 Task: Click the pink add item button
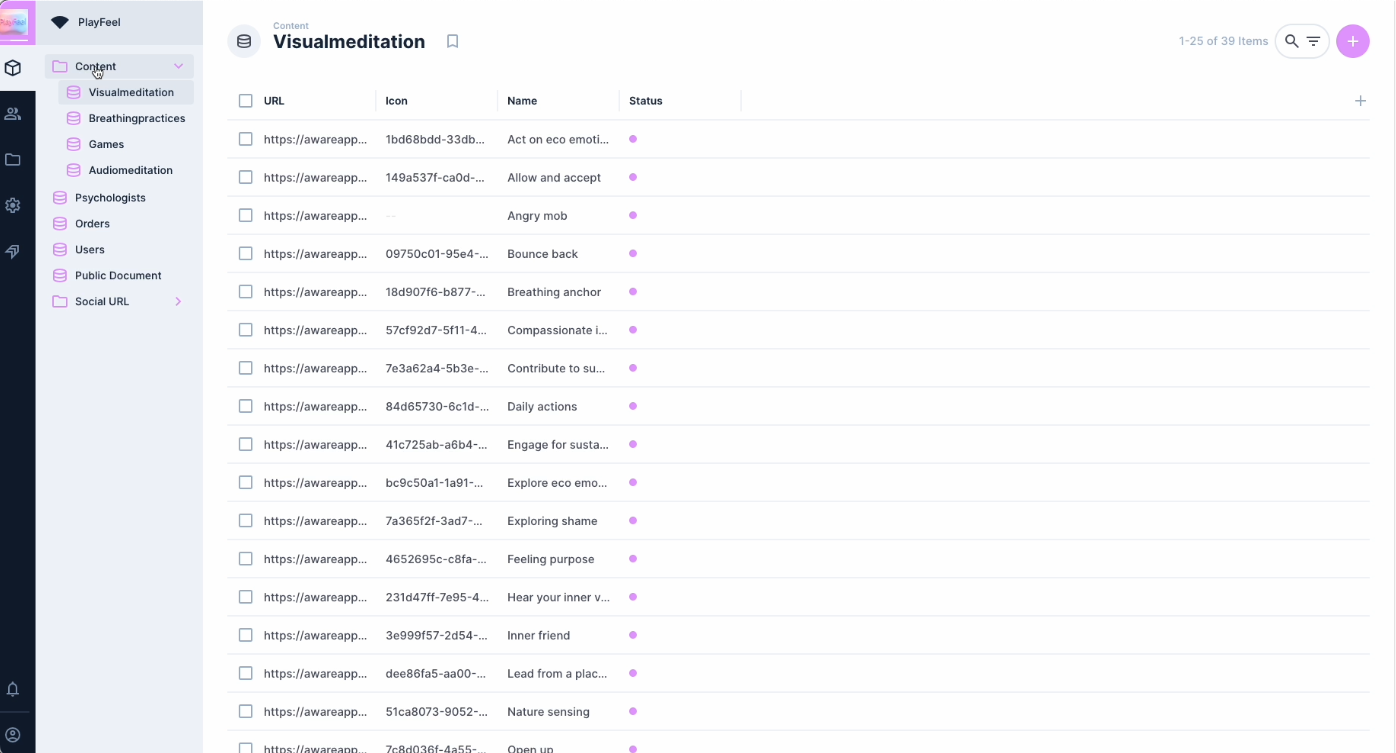(1352, 41)
